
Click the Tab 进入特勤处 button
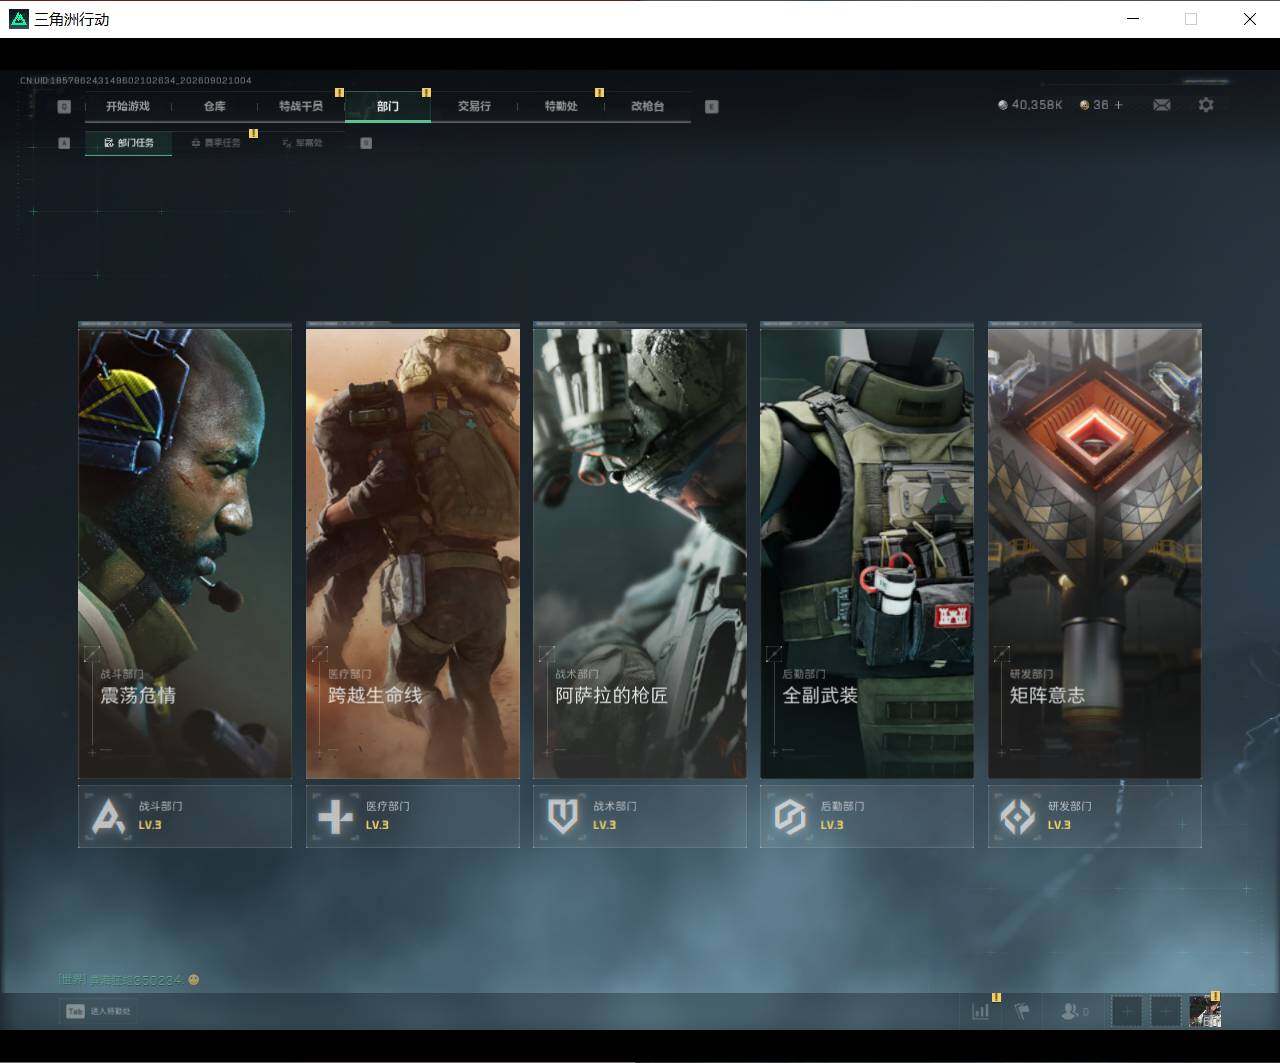[x=99, y=1011]
